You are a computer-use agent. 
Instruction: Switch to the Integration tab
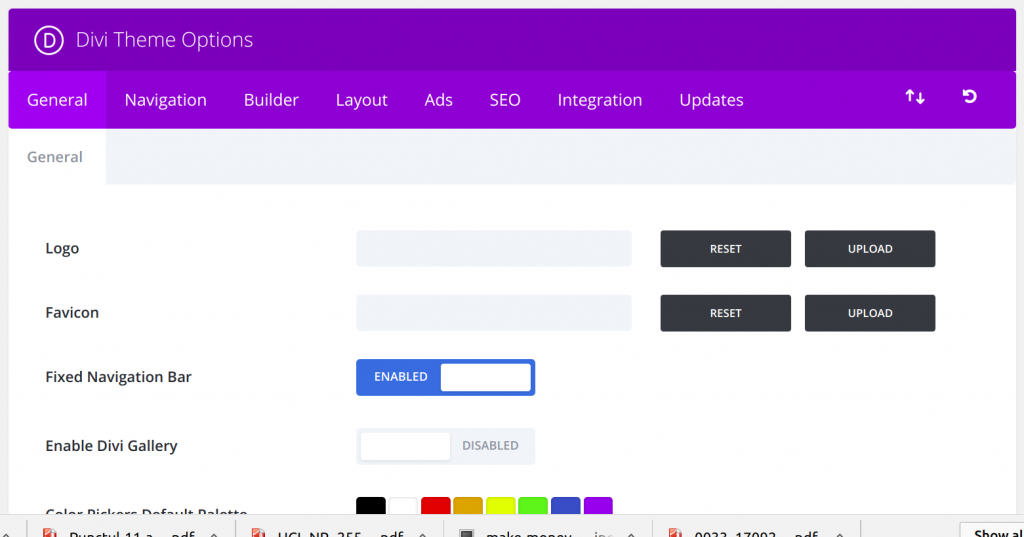tap(600, 100)
